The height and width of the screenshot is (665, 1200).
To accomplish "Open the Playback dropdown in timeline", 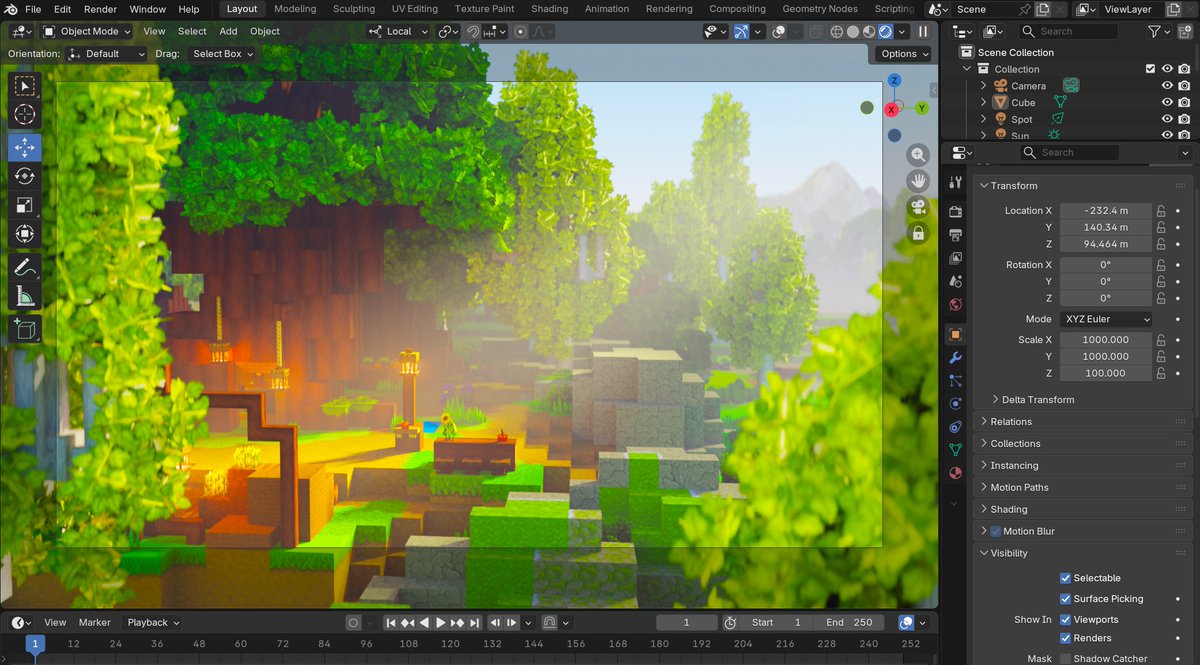I will click(x=153, y=622).
